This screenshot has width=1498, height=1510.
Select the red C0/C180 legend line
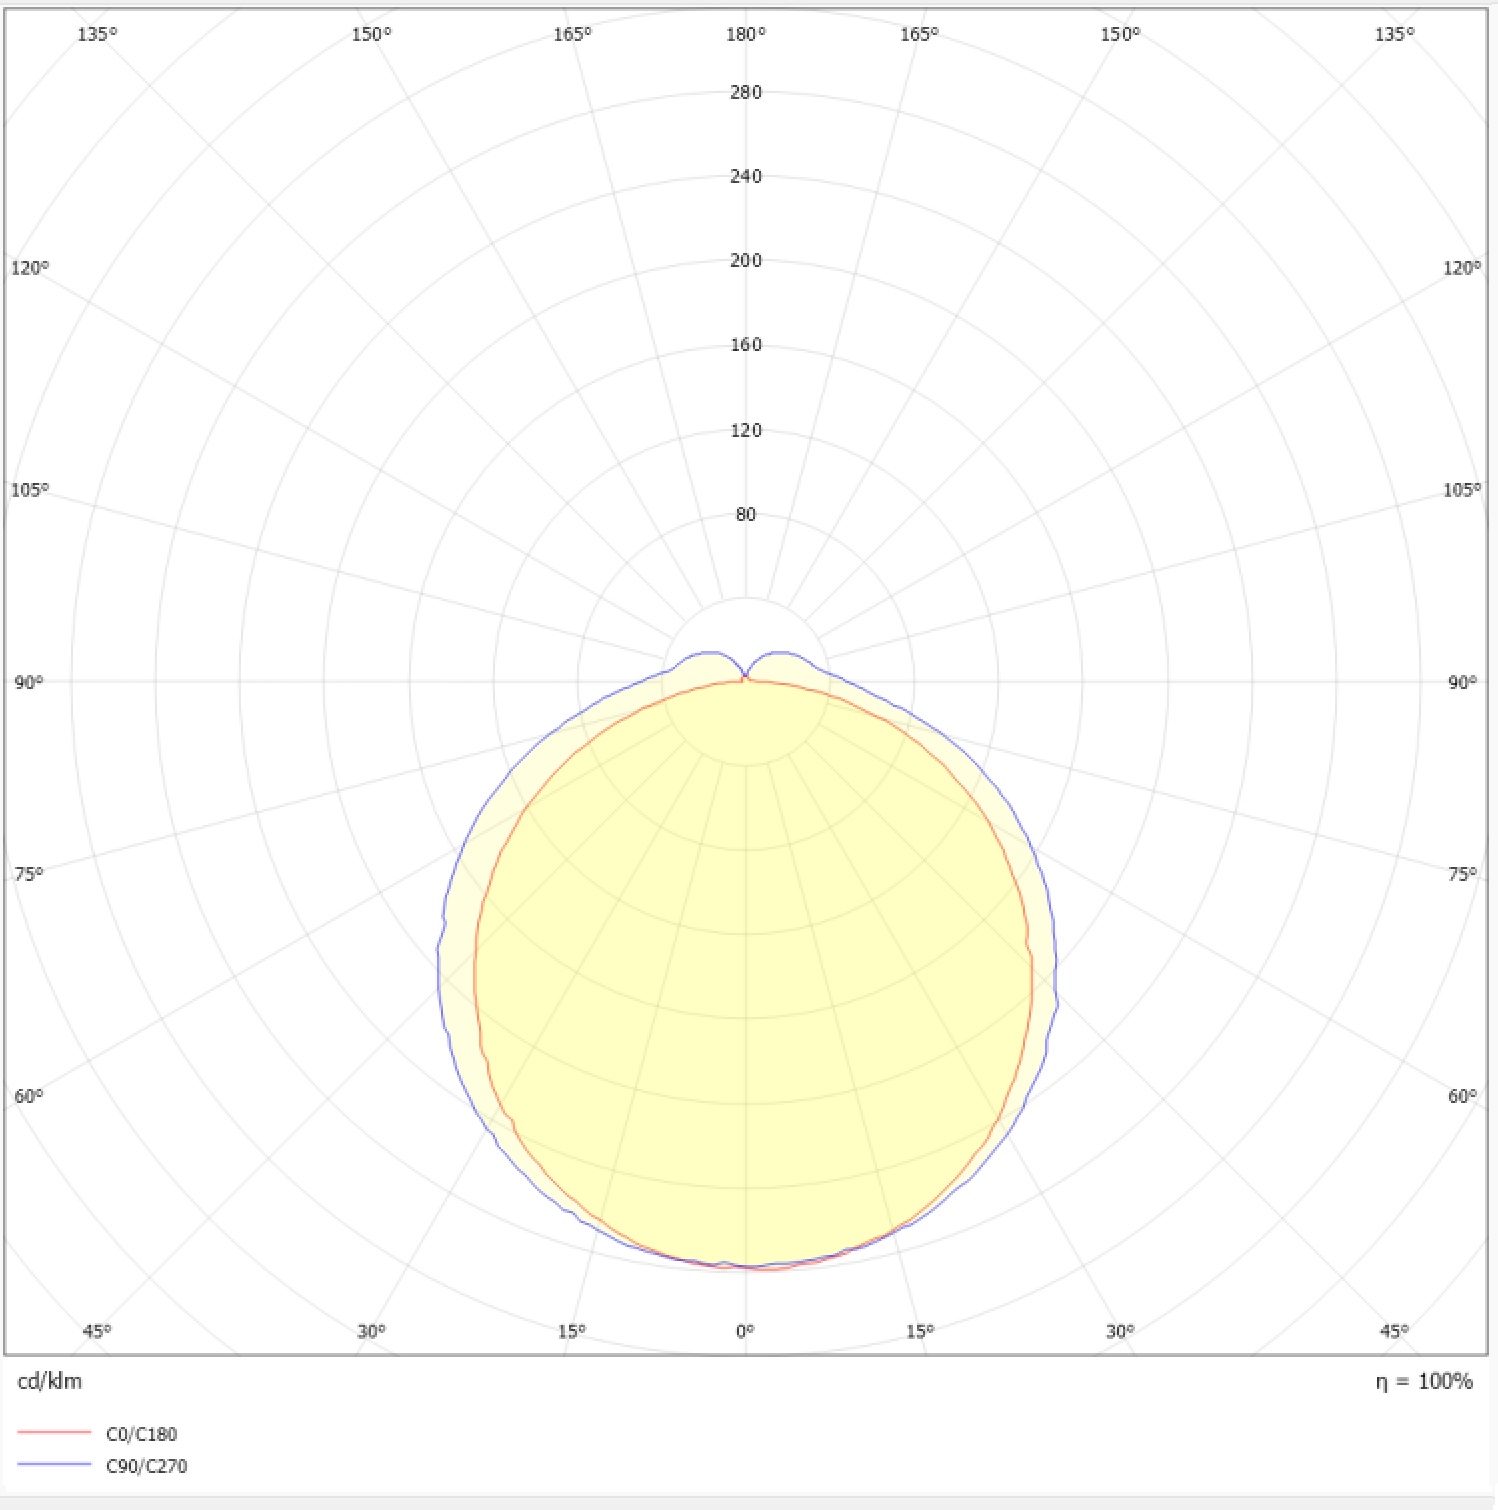(x=54, y=1433)
